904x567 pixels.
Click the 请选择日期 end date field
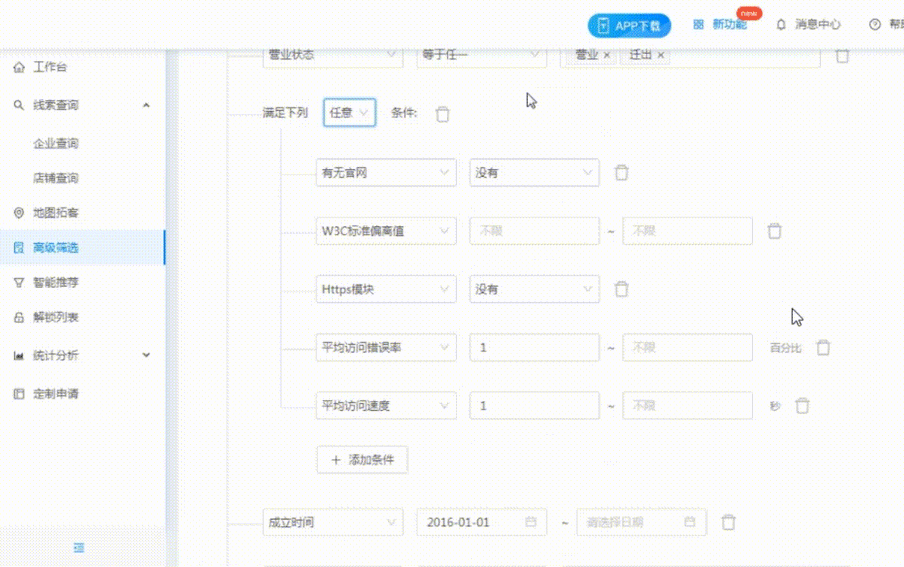(641, 522)
